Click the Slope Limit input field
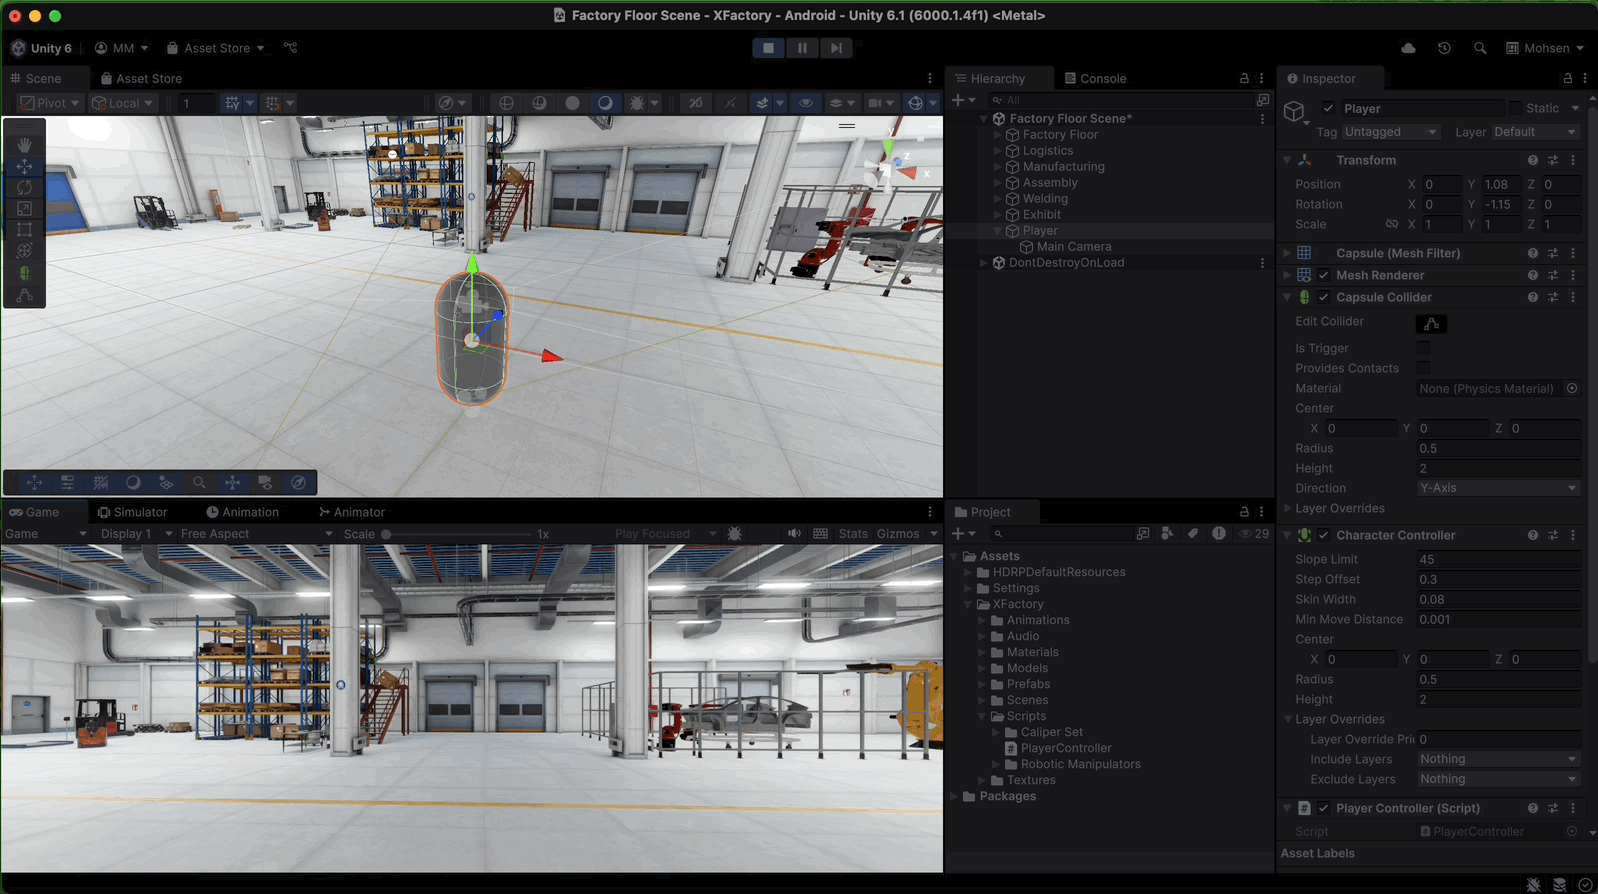The width and height of the screenshot is (1598, 894). [x=1497, y=559]
